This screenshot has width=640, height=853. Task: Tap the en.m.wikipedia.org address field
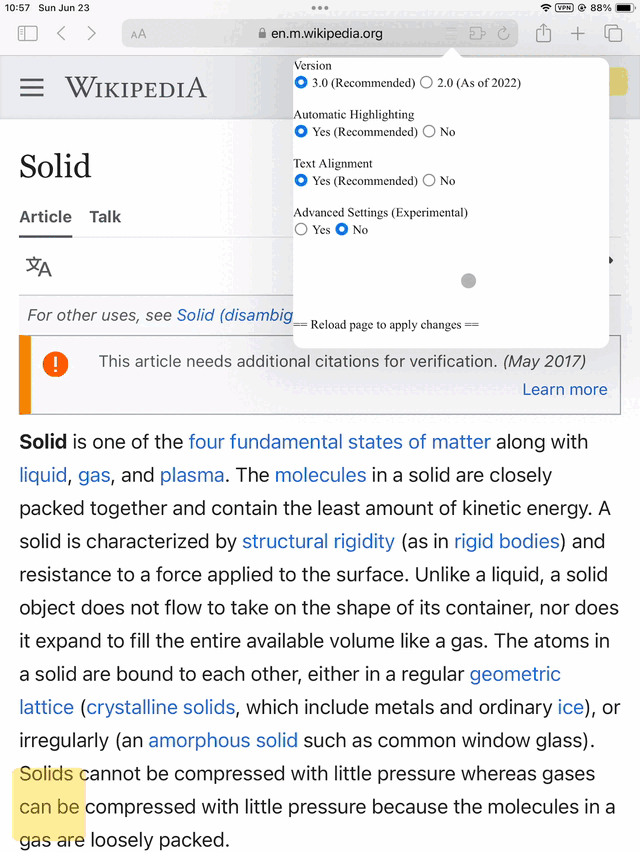320,34
